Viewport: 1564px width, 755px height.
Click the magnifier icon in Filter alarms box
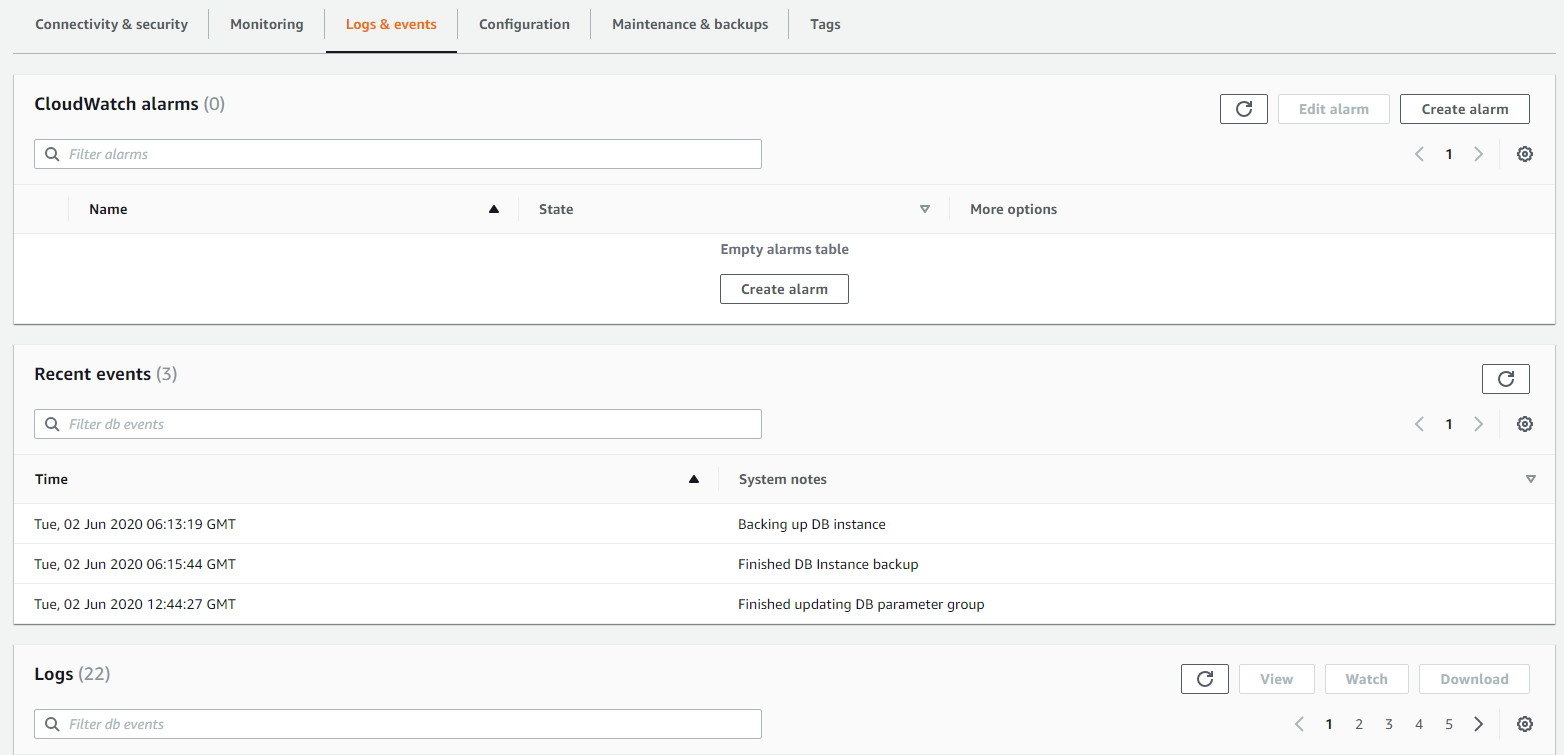coord(52,153)
